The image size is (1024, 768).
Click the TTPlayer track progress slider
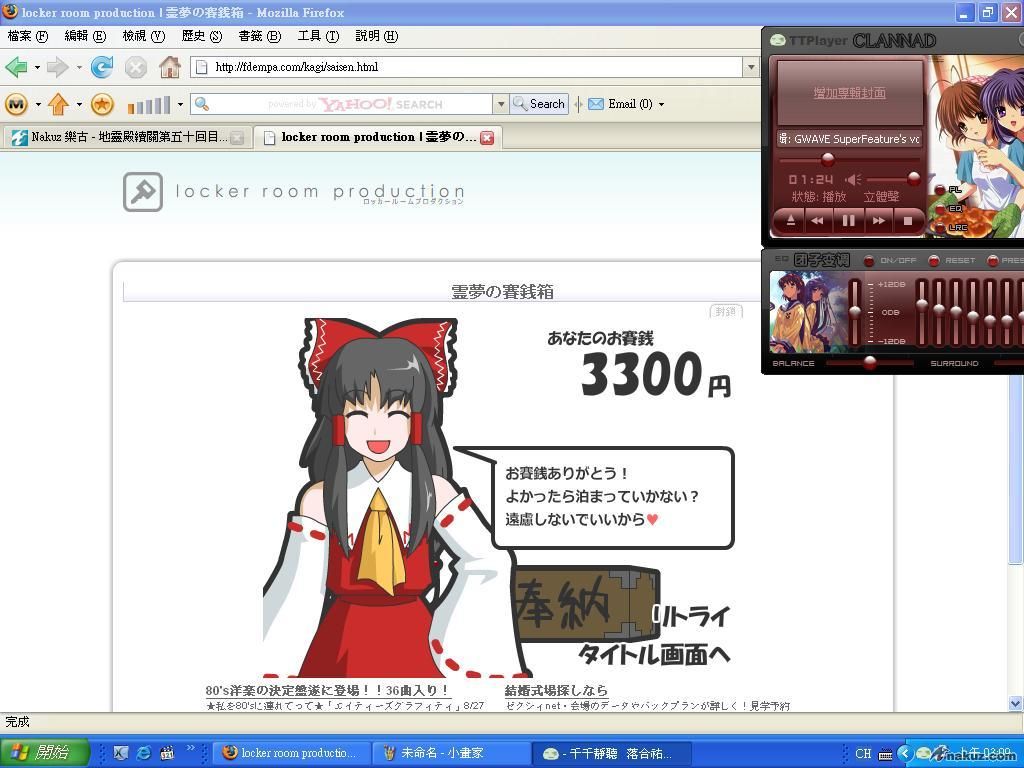(x=849, y=159)
